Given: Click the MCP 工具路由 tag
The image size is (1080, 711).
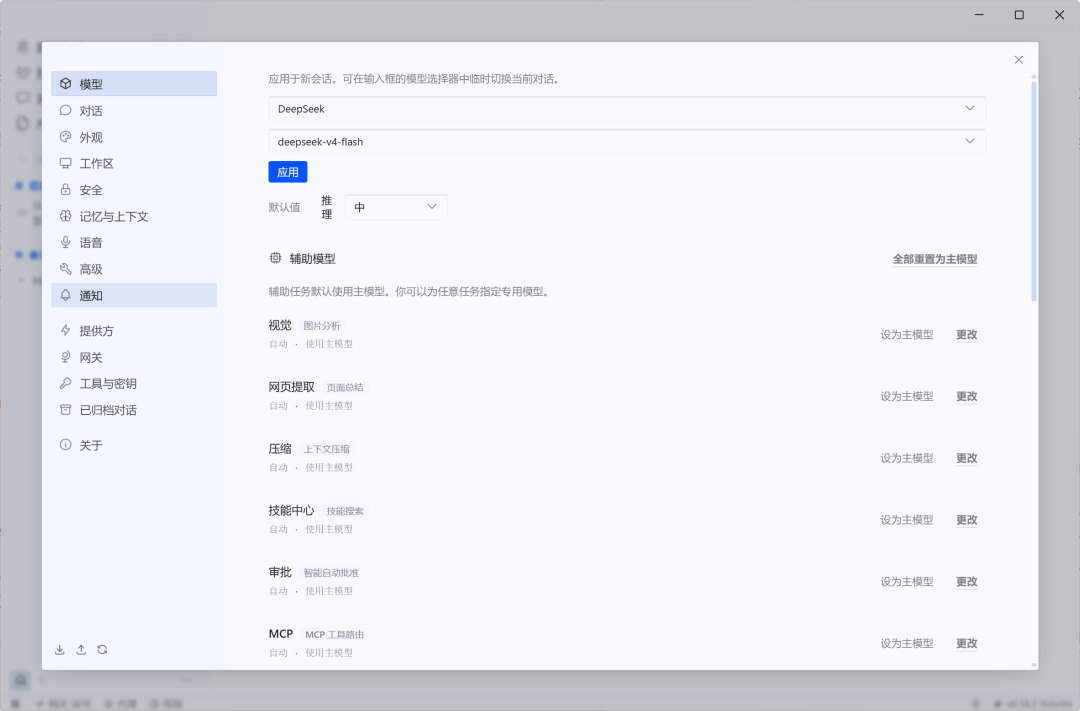Looking at the screenshot, I should tap(334, 635).
